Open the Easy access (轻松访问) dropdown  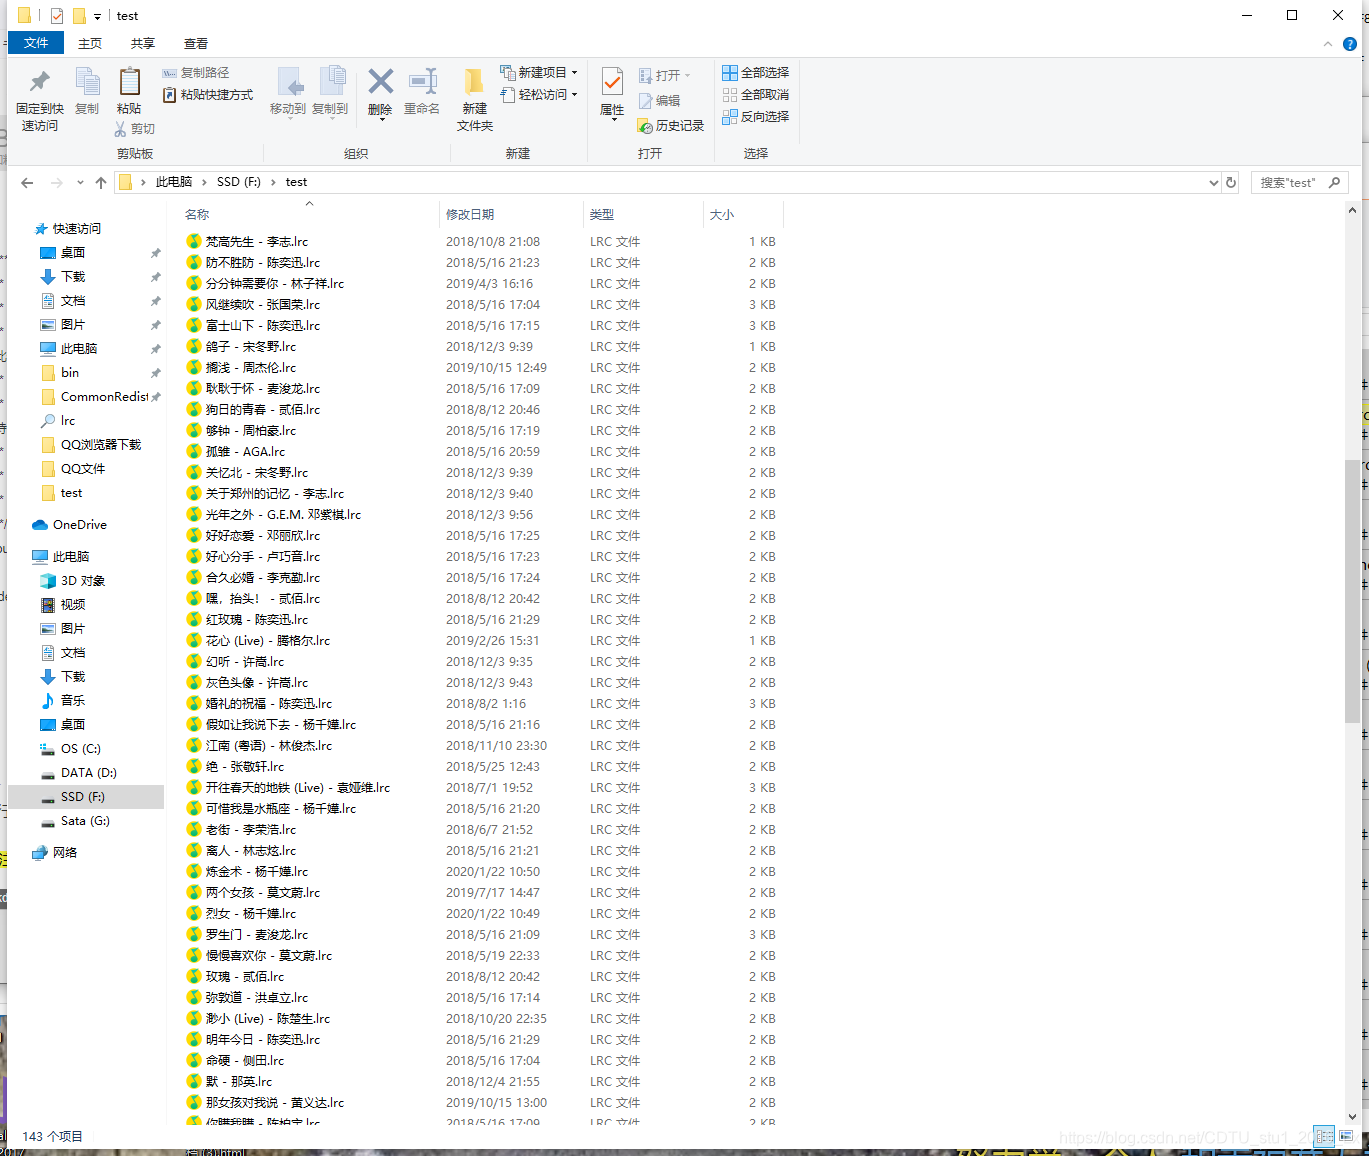pos(539,95)
